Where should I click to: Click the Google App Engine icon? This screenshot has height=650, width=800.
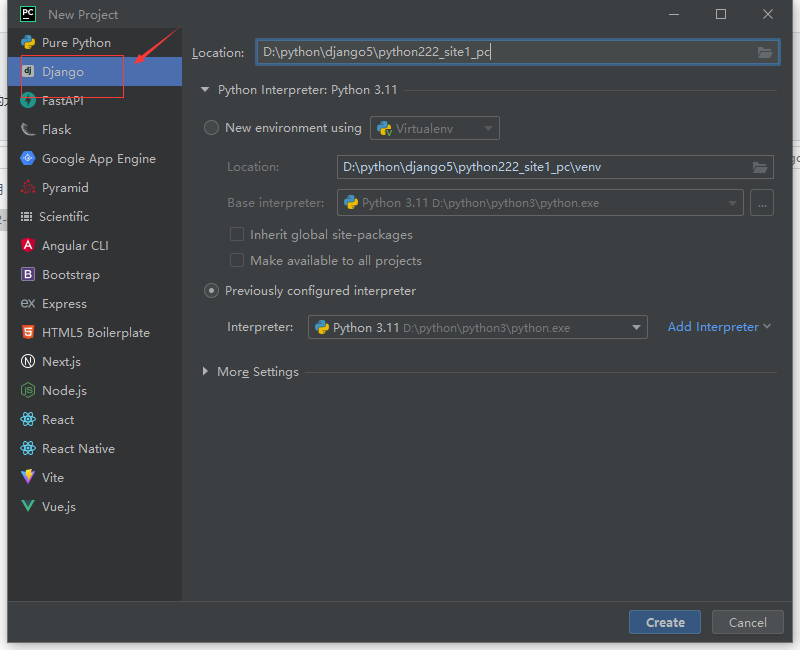tap(28, 159)
